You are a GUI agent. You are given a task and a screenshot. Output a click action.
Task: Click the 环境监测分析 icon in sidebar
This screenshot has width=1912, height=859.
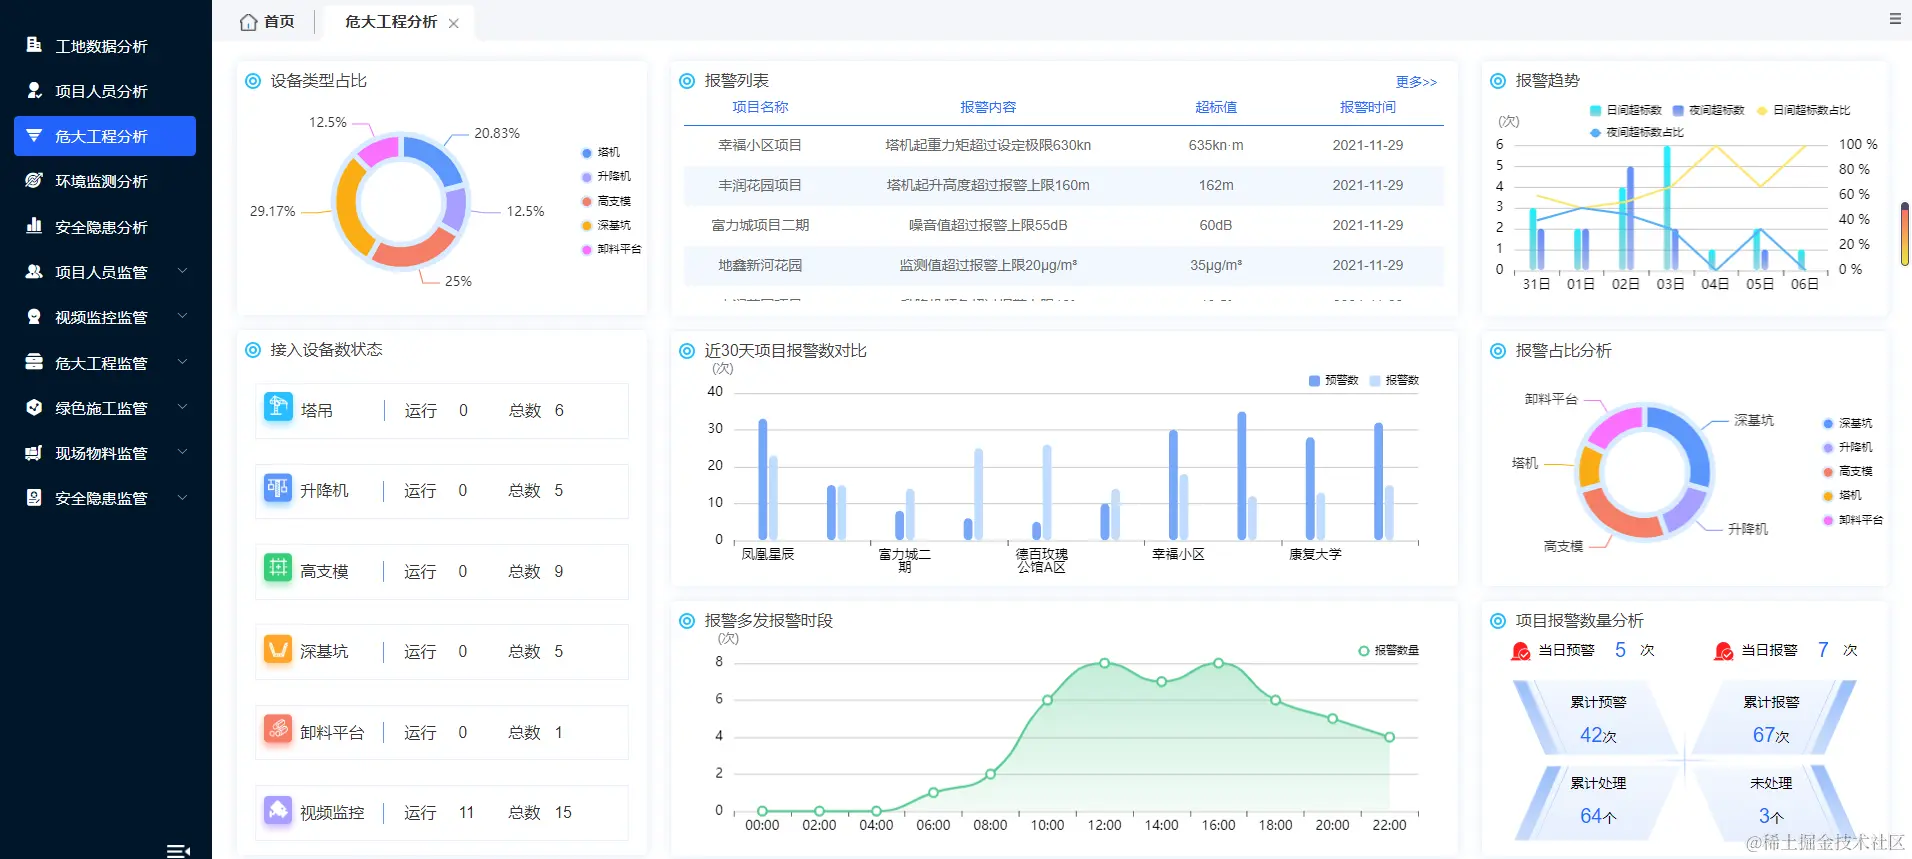(34, 180)
